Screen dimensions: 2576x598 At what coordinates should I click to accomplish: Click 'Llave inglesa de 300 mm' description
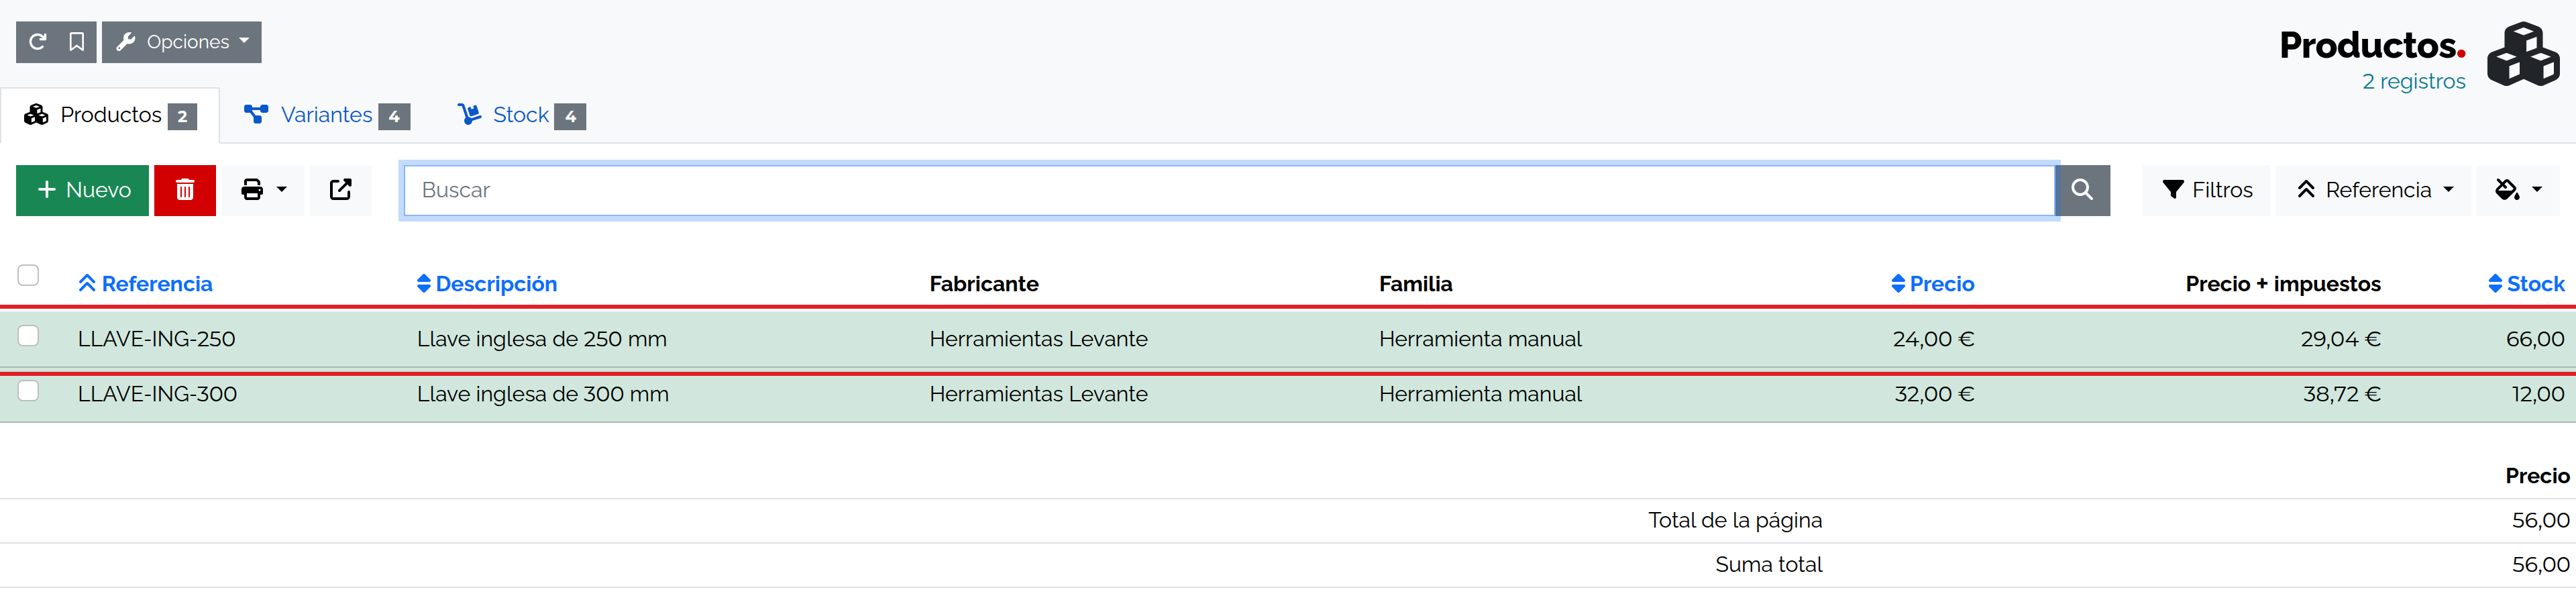pos(543,394)
